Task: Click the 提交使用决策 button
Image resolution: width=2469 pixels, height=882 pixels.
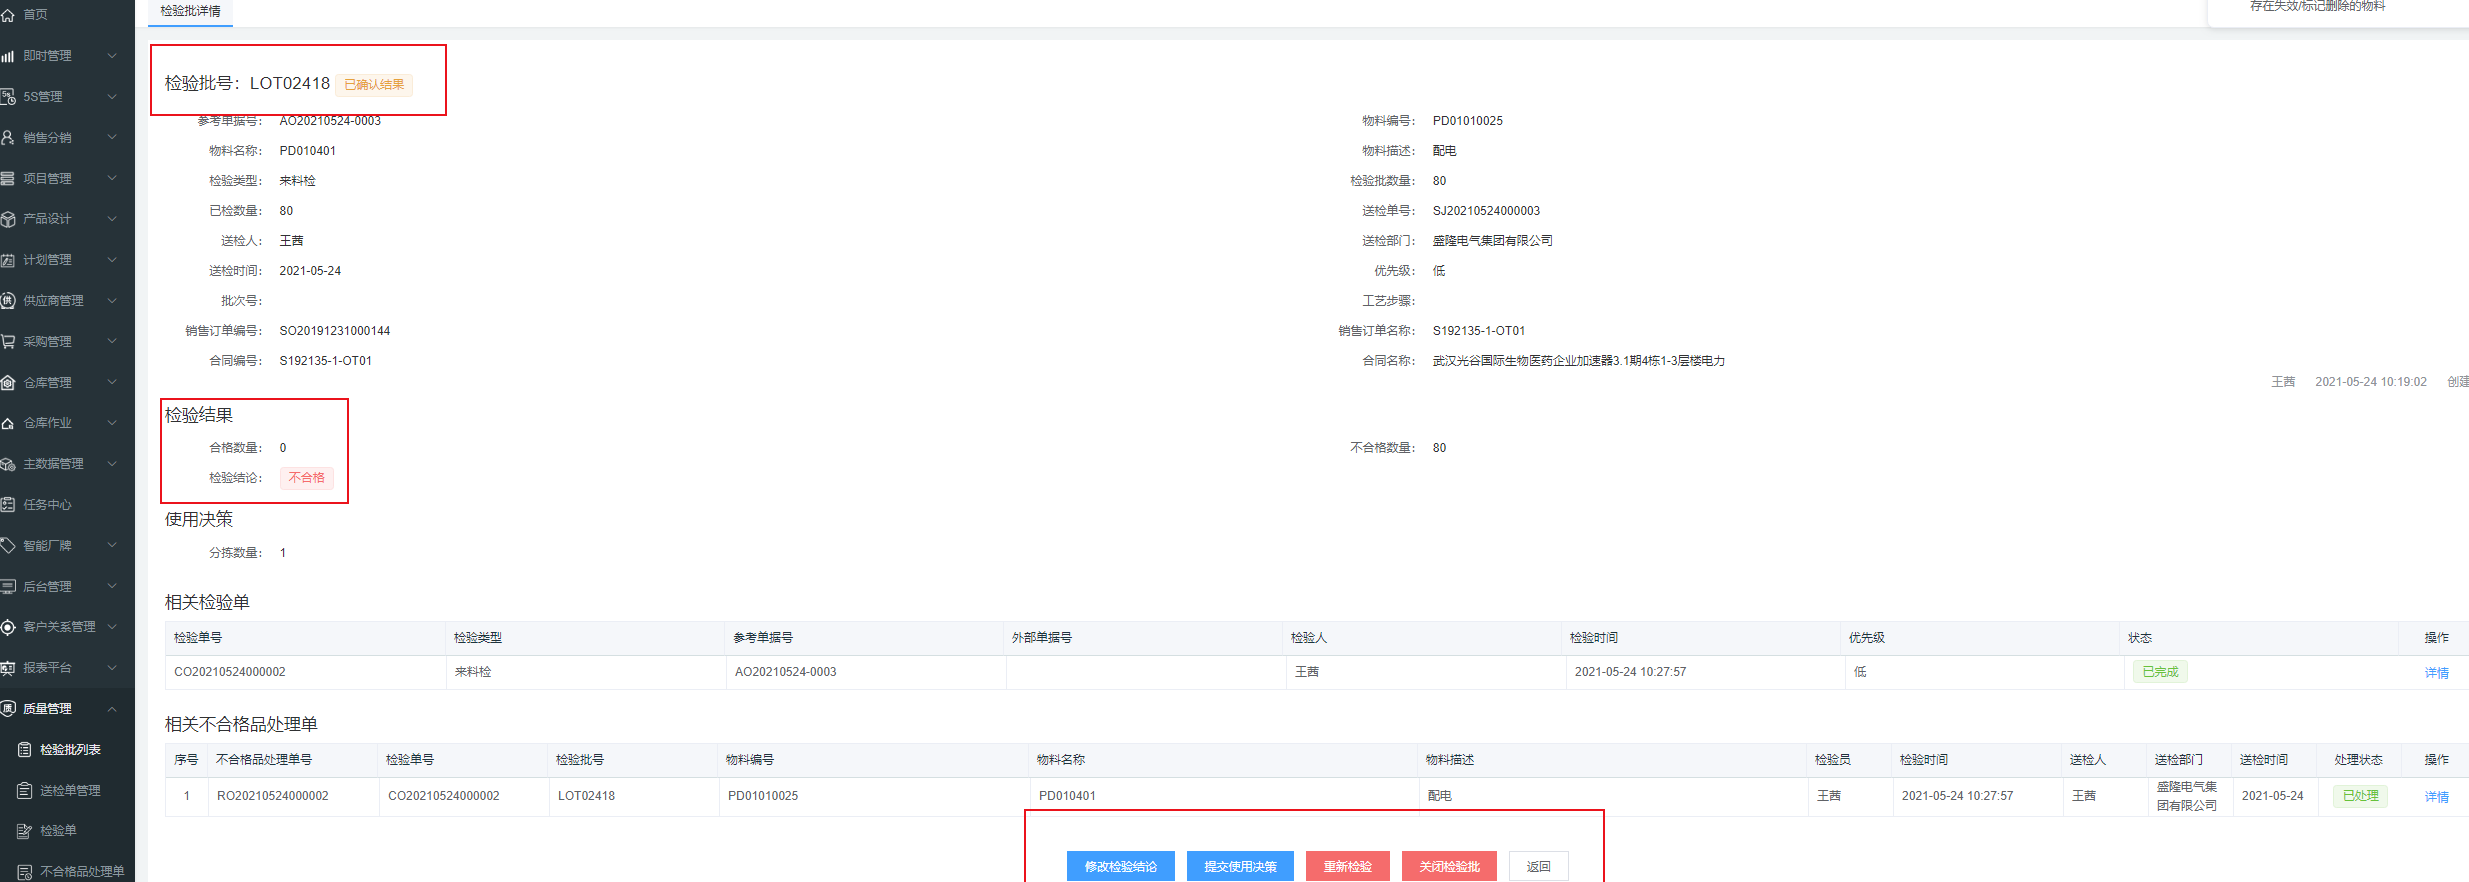Action: tap(1240, 866)
